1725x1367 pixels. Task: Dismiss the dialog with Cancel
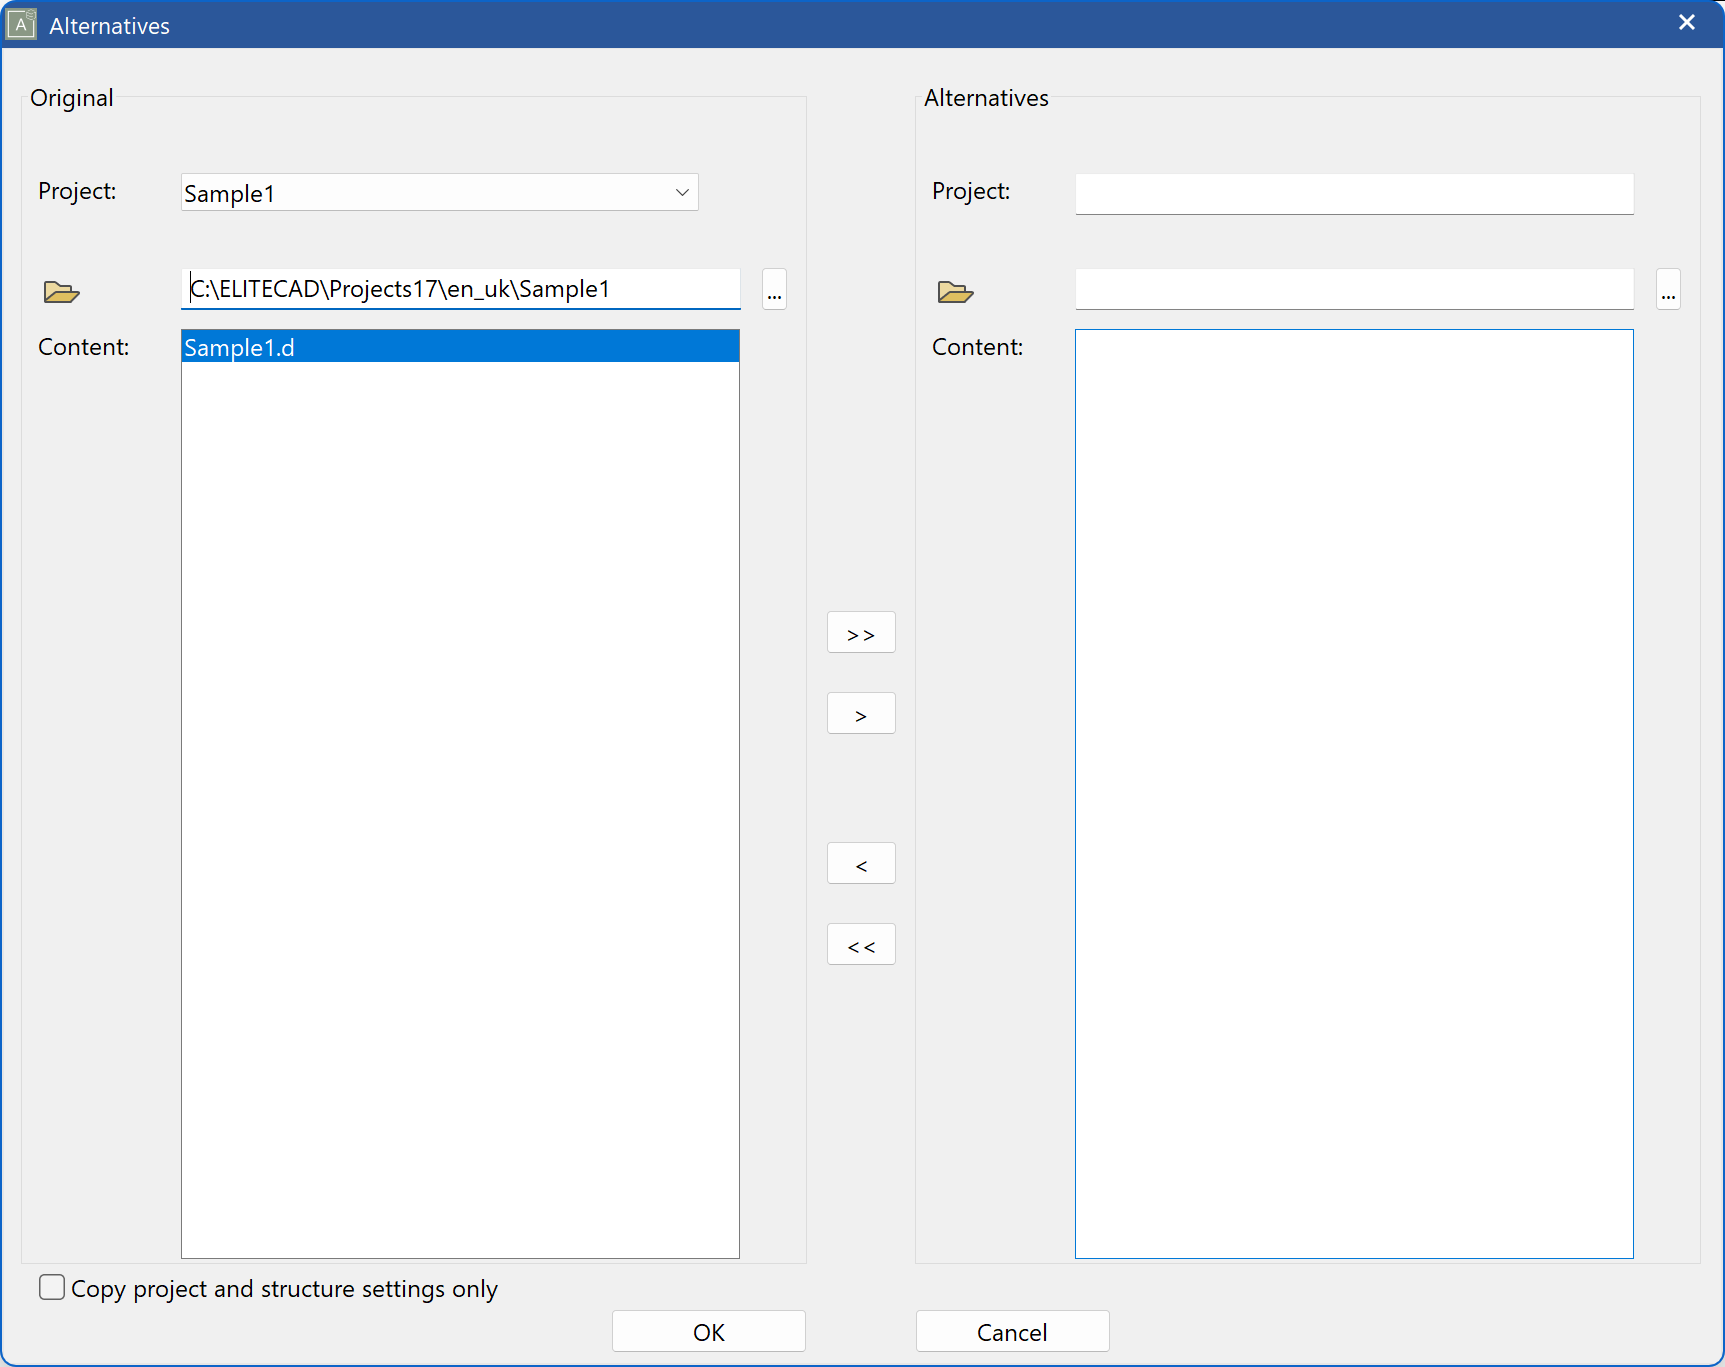1012,1331
